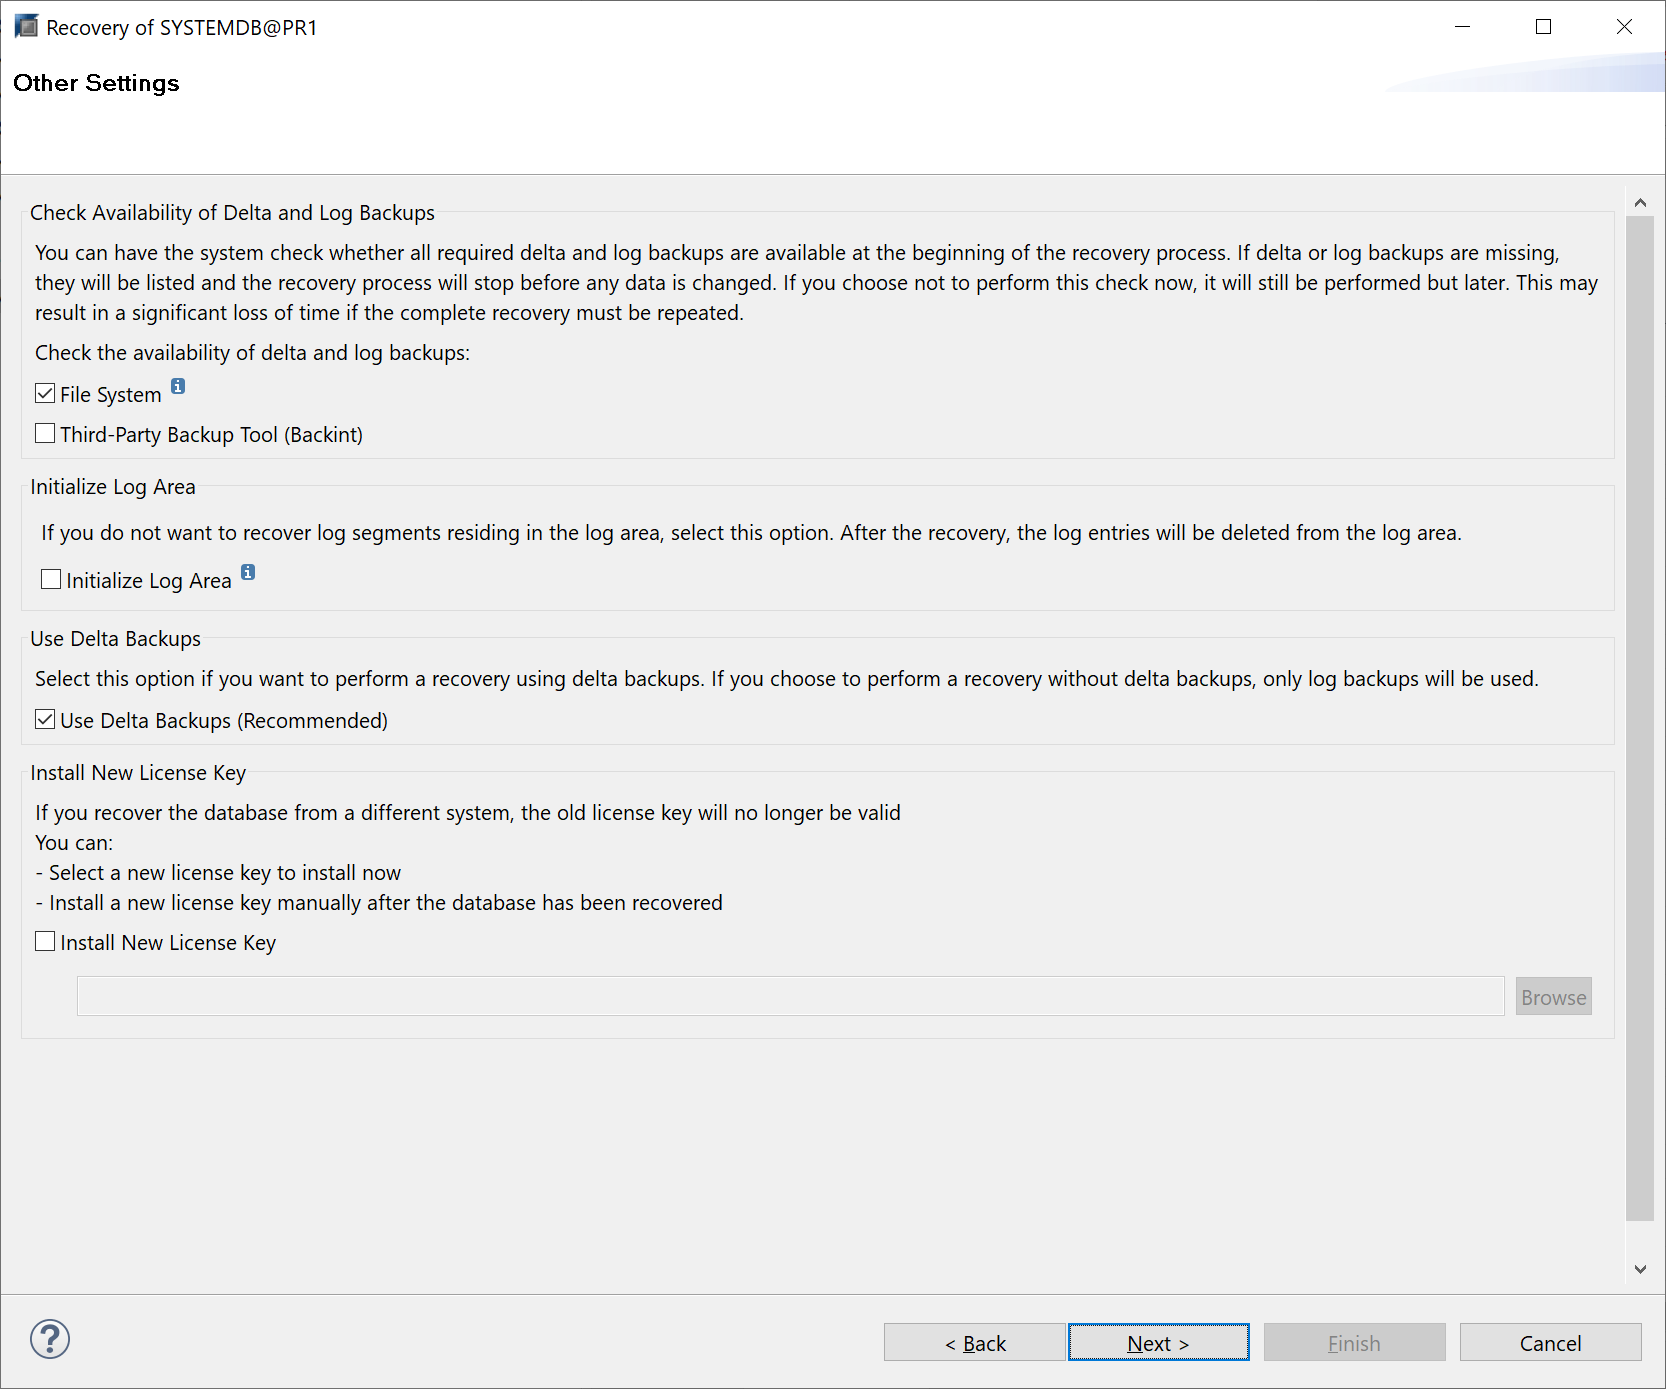Screen dimensions: 1666x1389
Task: Click the help question mark icon
Action: coord(50,1339)
